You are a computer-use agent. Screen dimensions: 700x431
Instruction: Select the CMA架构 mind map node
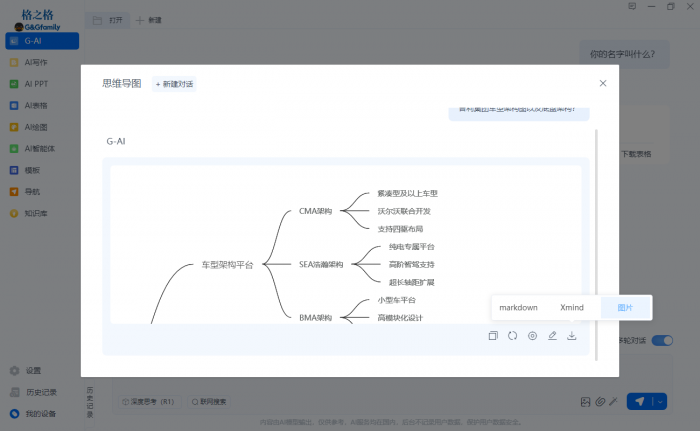(316, 211)
